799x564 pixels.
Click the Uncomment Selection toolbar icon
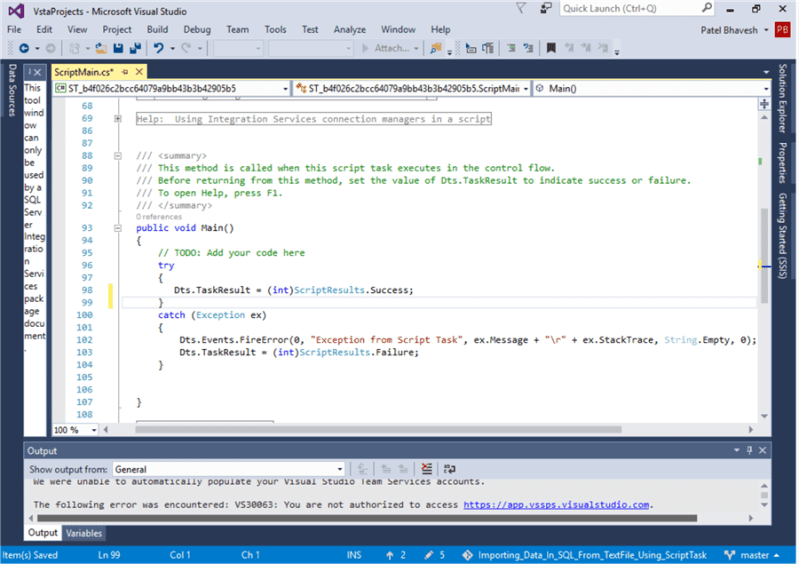click(528, 48)
